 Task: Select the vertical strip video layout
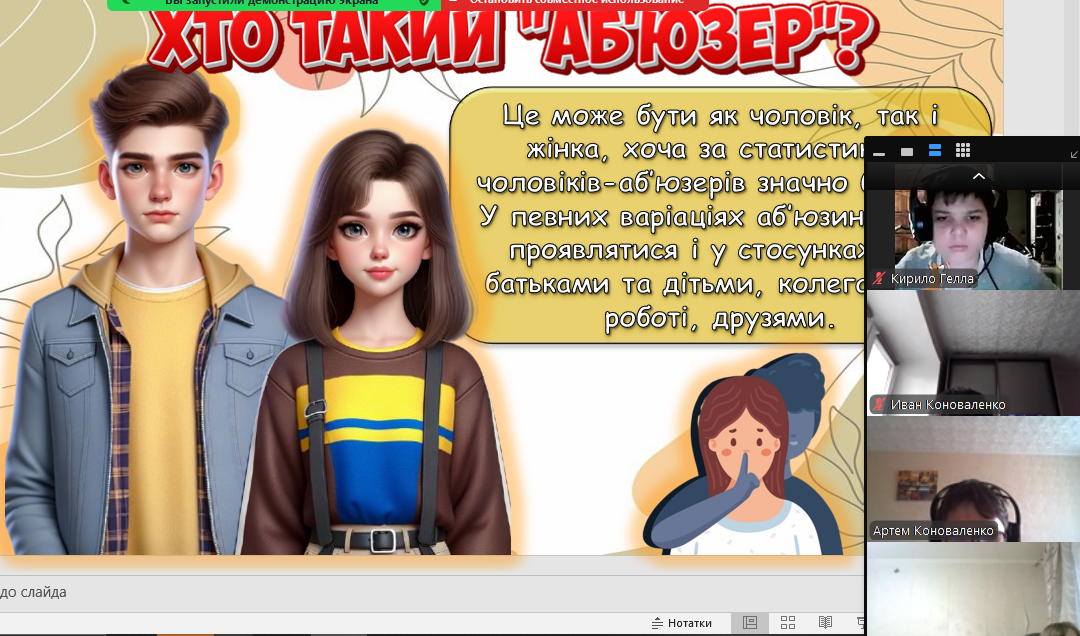point(935,151)
